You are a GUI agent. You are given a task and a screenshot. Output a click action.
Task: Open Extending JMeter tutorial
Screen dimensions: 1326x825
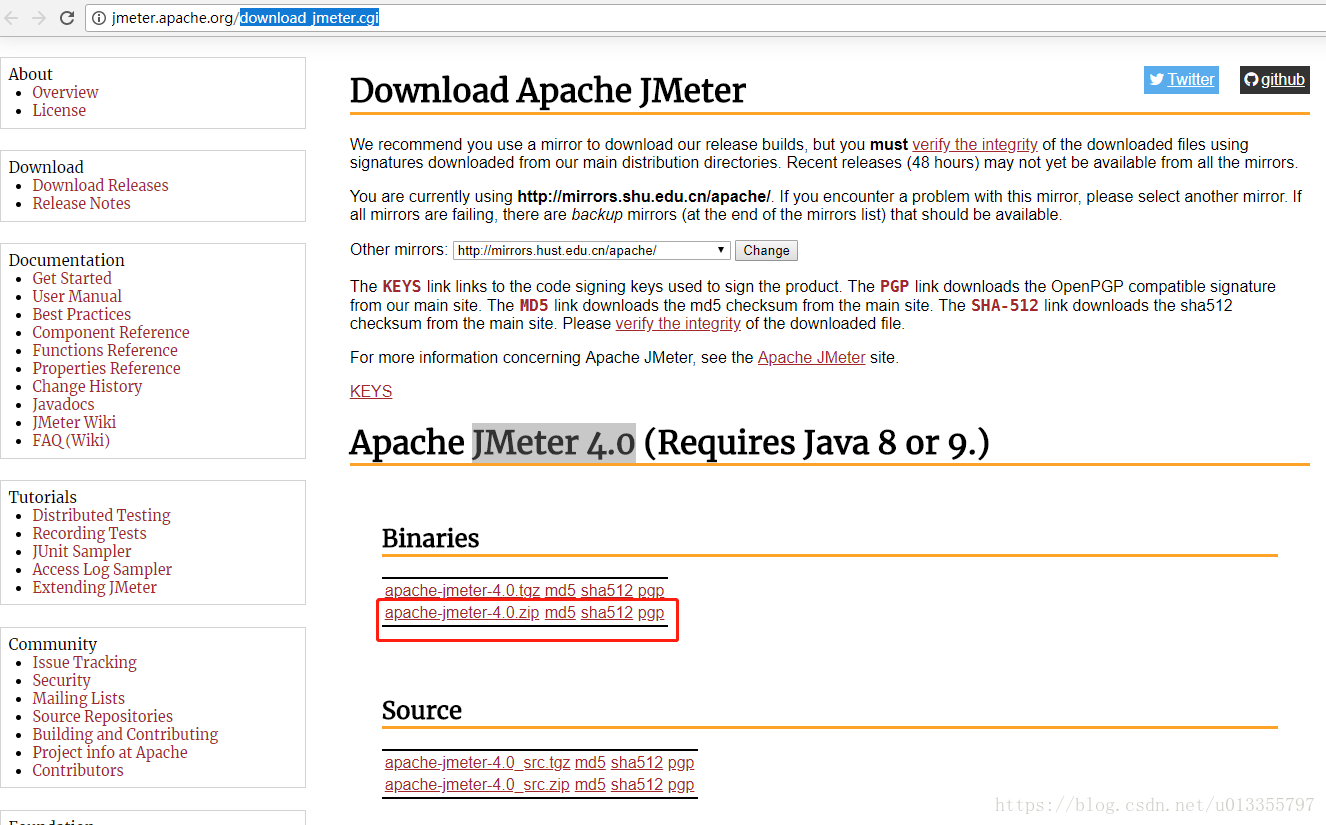coord(94,587)
